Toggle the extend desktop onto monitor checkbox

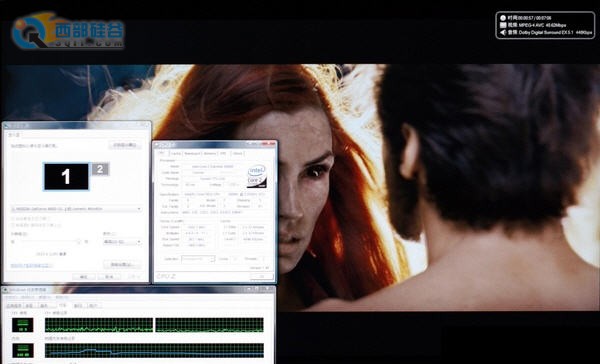point(13,225)
